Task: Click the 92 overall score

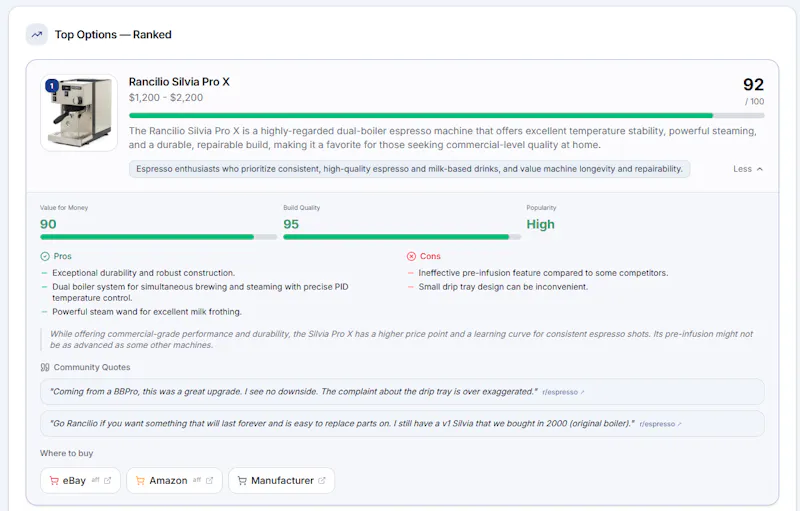Action: click(754, 85)
